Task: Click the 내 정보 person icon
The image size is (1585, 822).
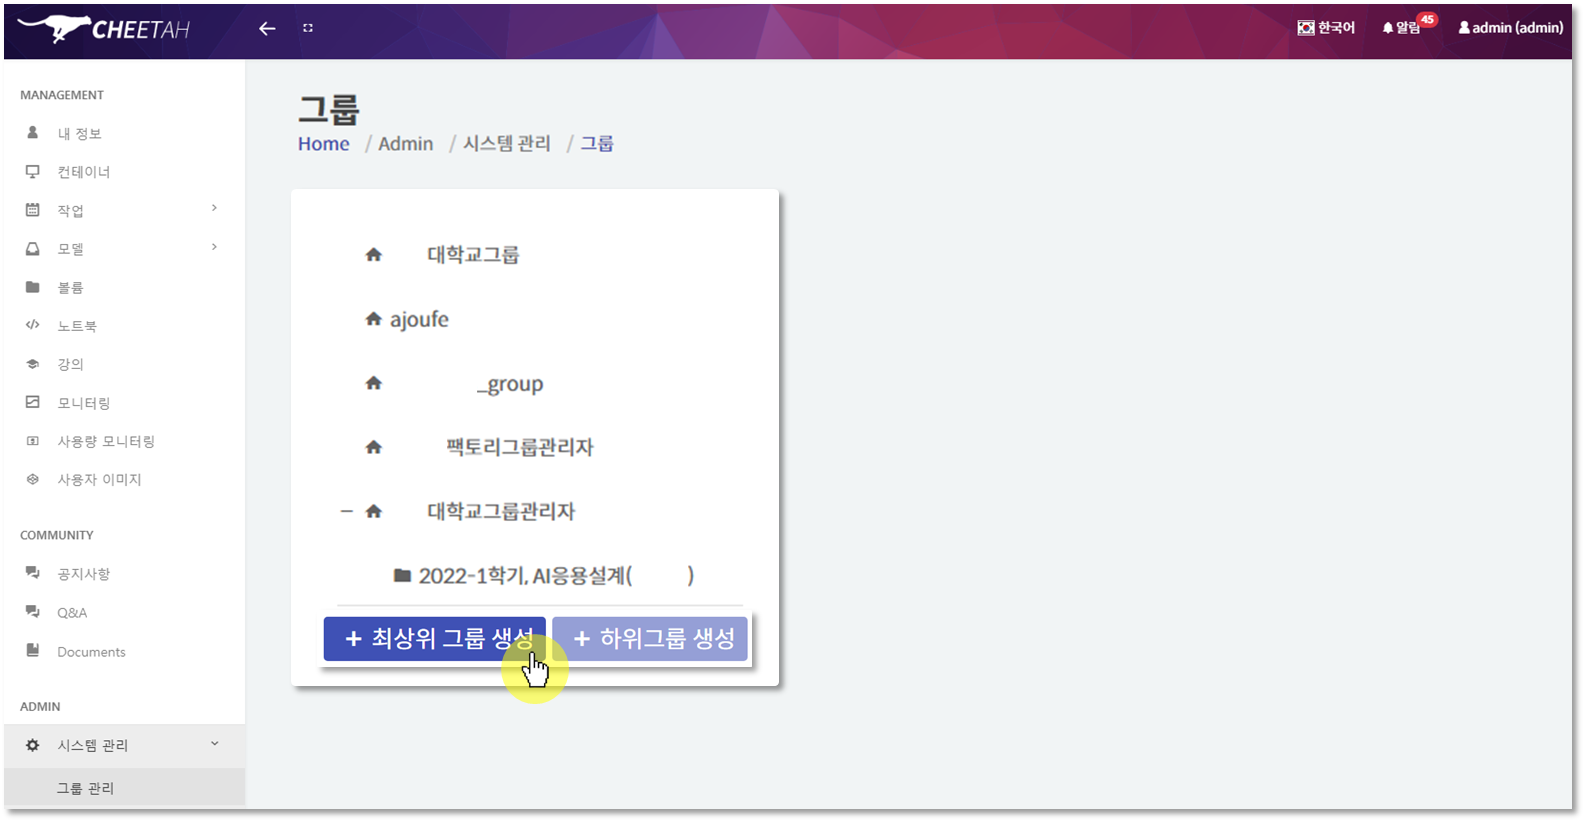Action: coord(33,132)
